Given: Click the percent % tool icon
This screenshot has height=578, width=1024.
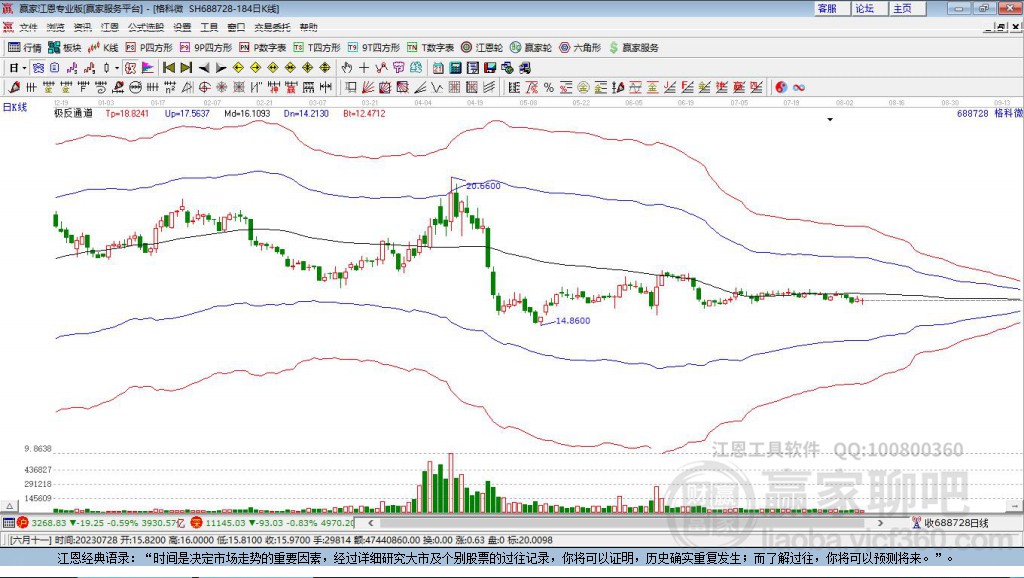Looking at the screenshot, I should 549,88.
